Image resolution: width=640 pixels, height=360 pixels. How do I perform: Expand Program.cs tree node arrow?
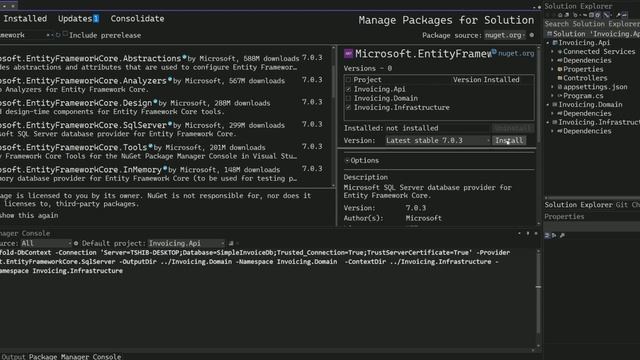553,96
